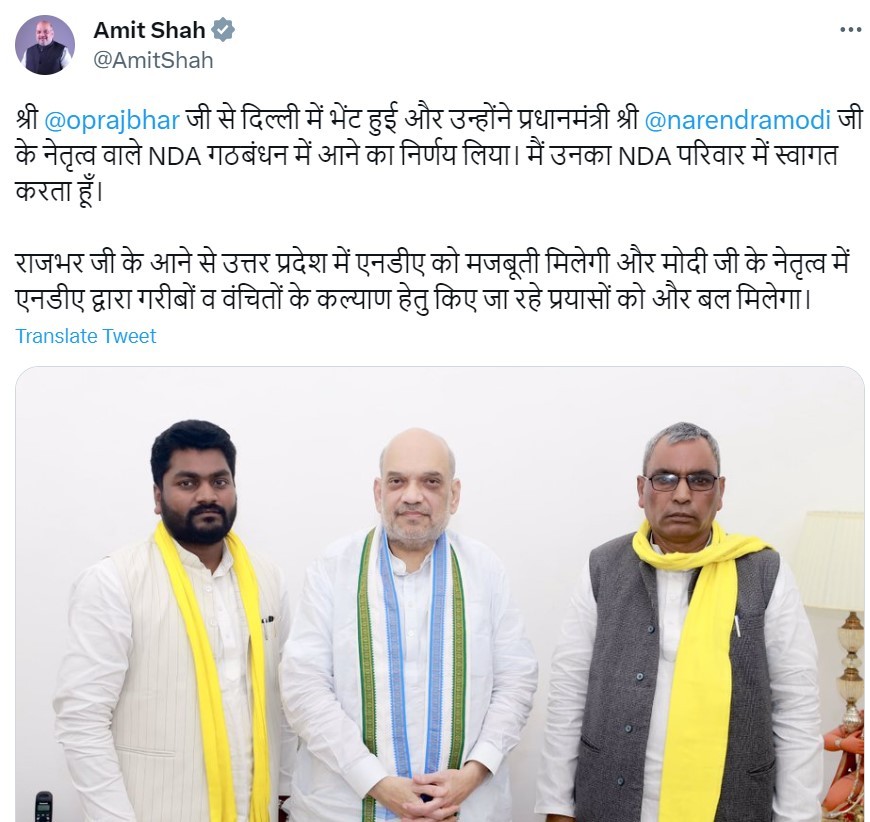
Task: Open the attached photo of three men
Action: click(439, 594)
